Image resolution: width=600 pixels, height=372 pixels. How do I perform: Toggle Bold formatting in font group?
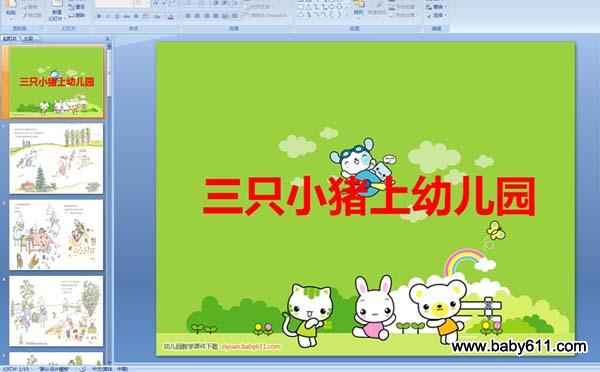click(99, 16)
